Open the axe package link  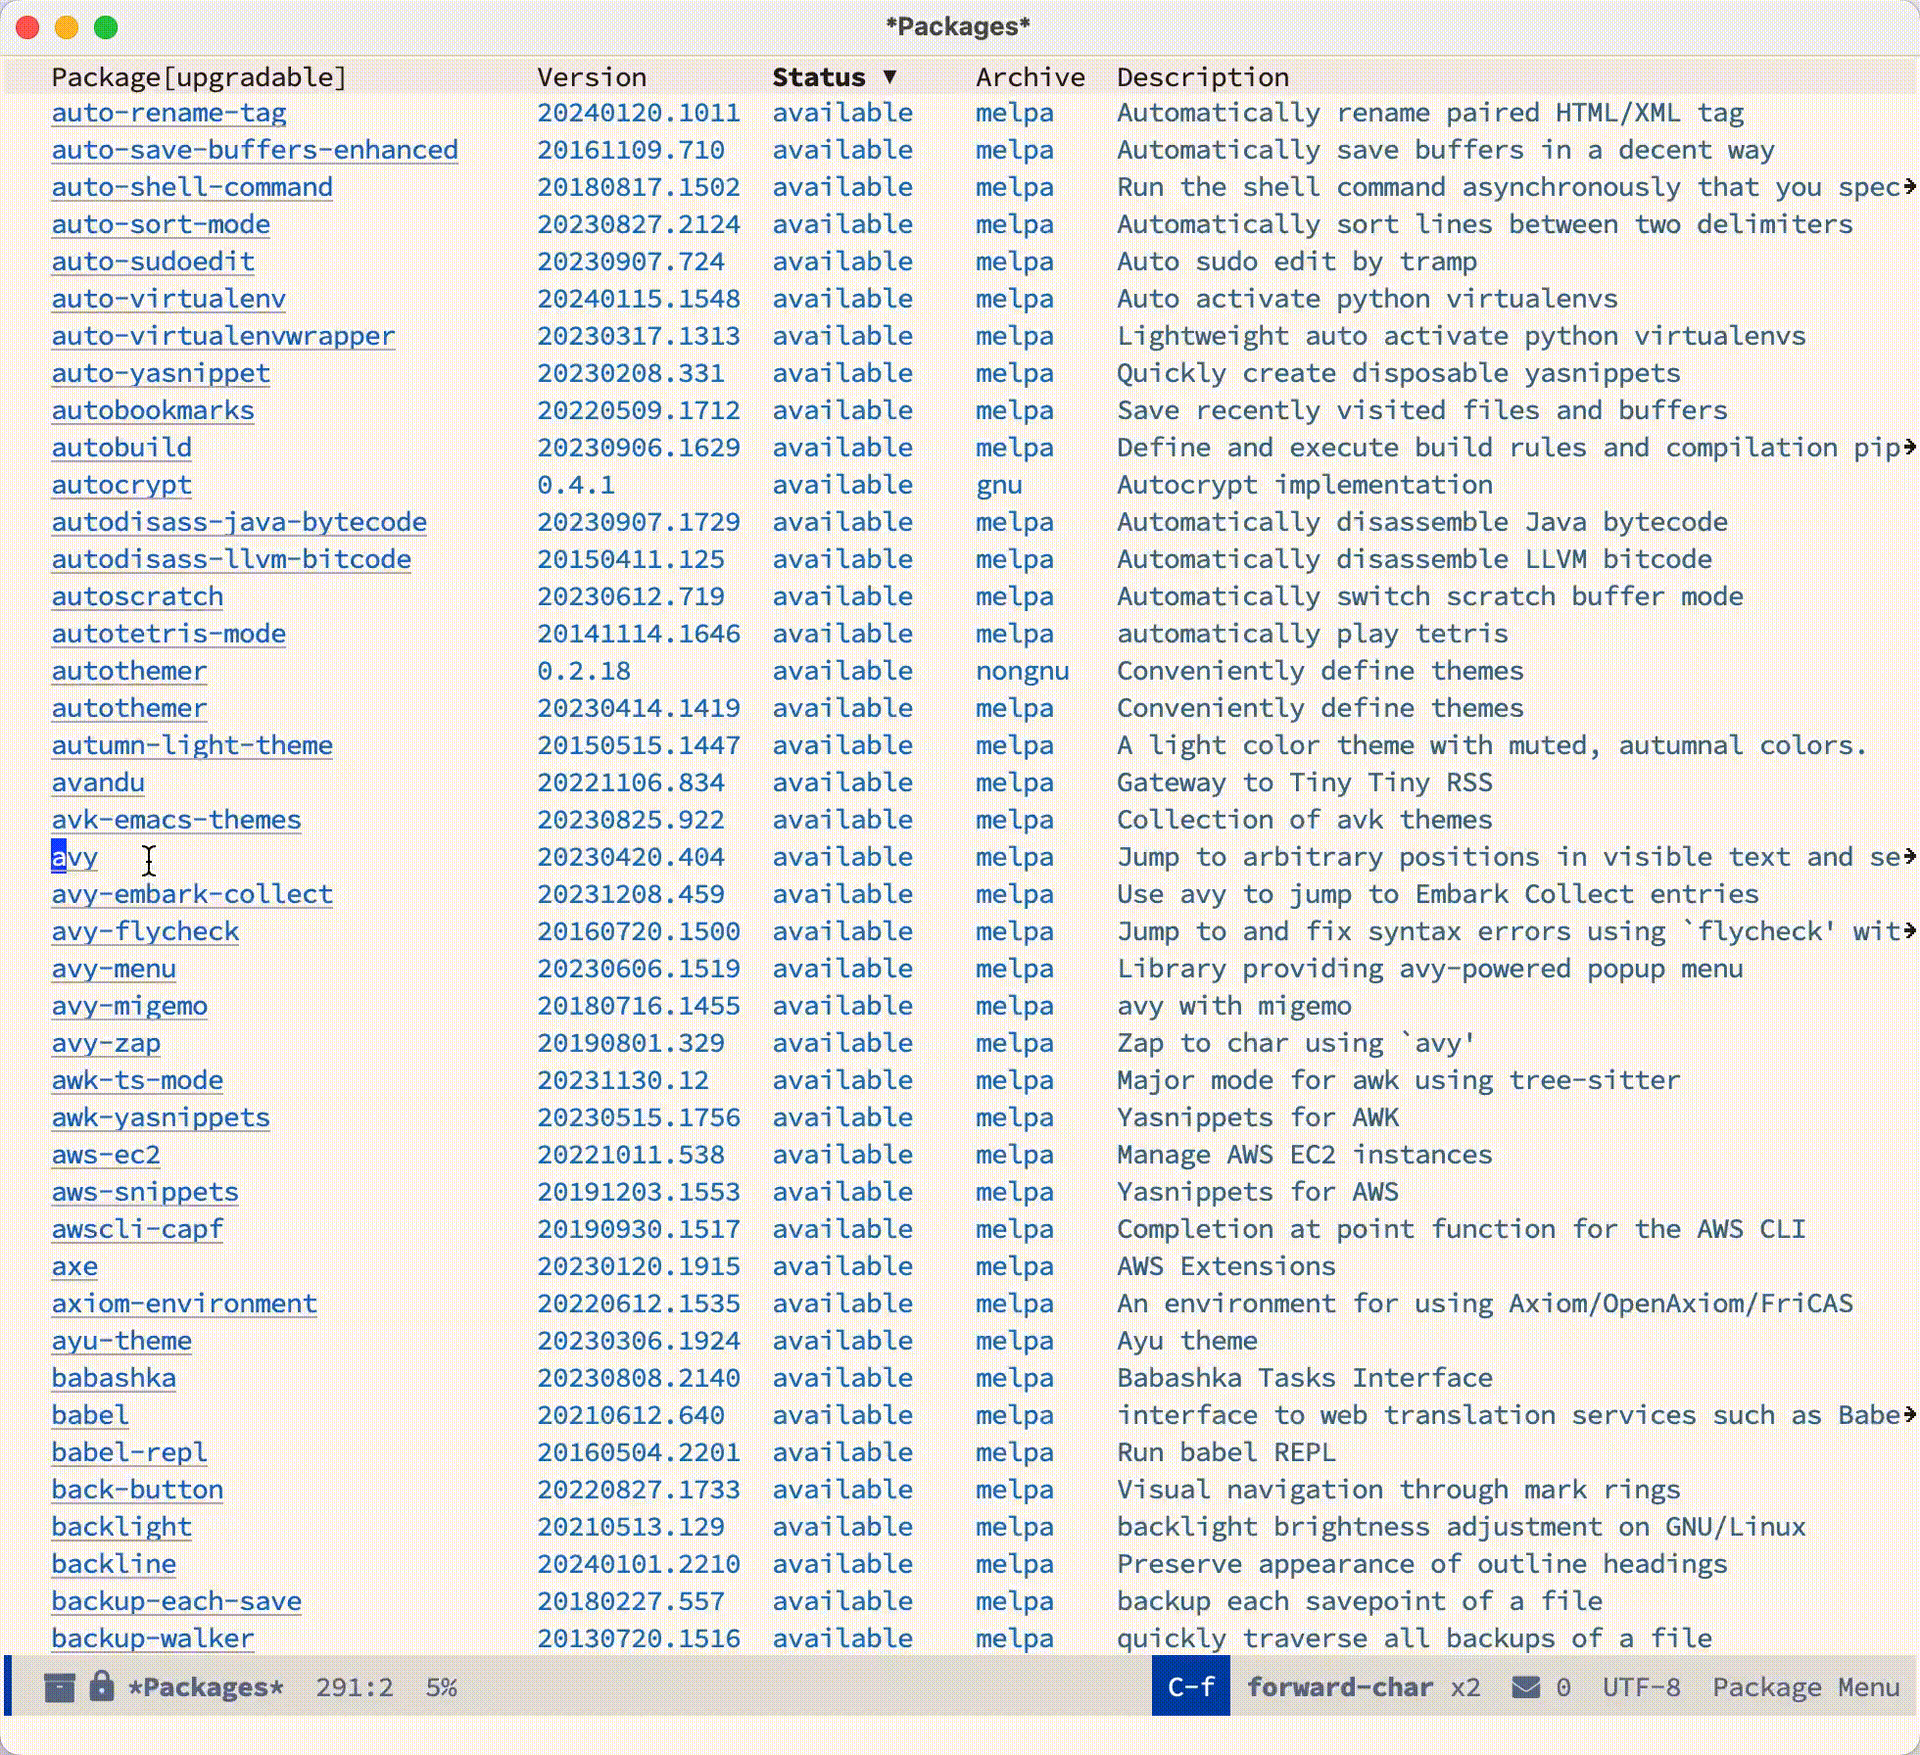(75, 1266)
